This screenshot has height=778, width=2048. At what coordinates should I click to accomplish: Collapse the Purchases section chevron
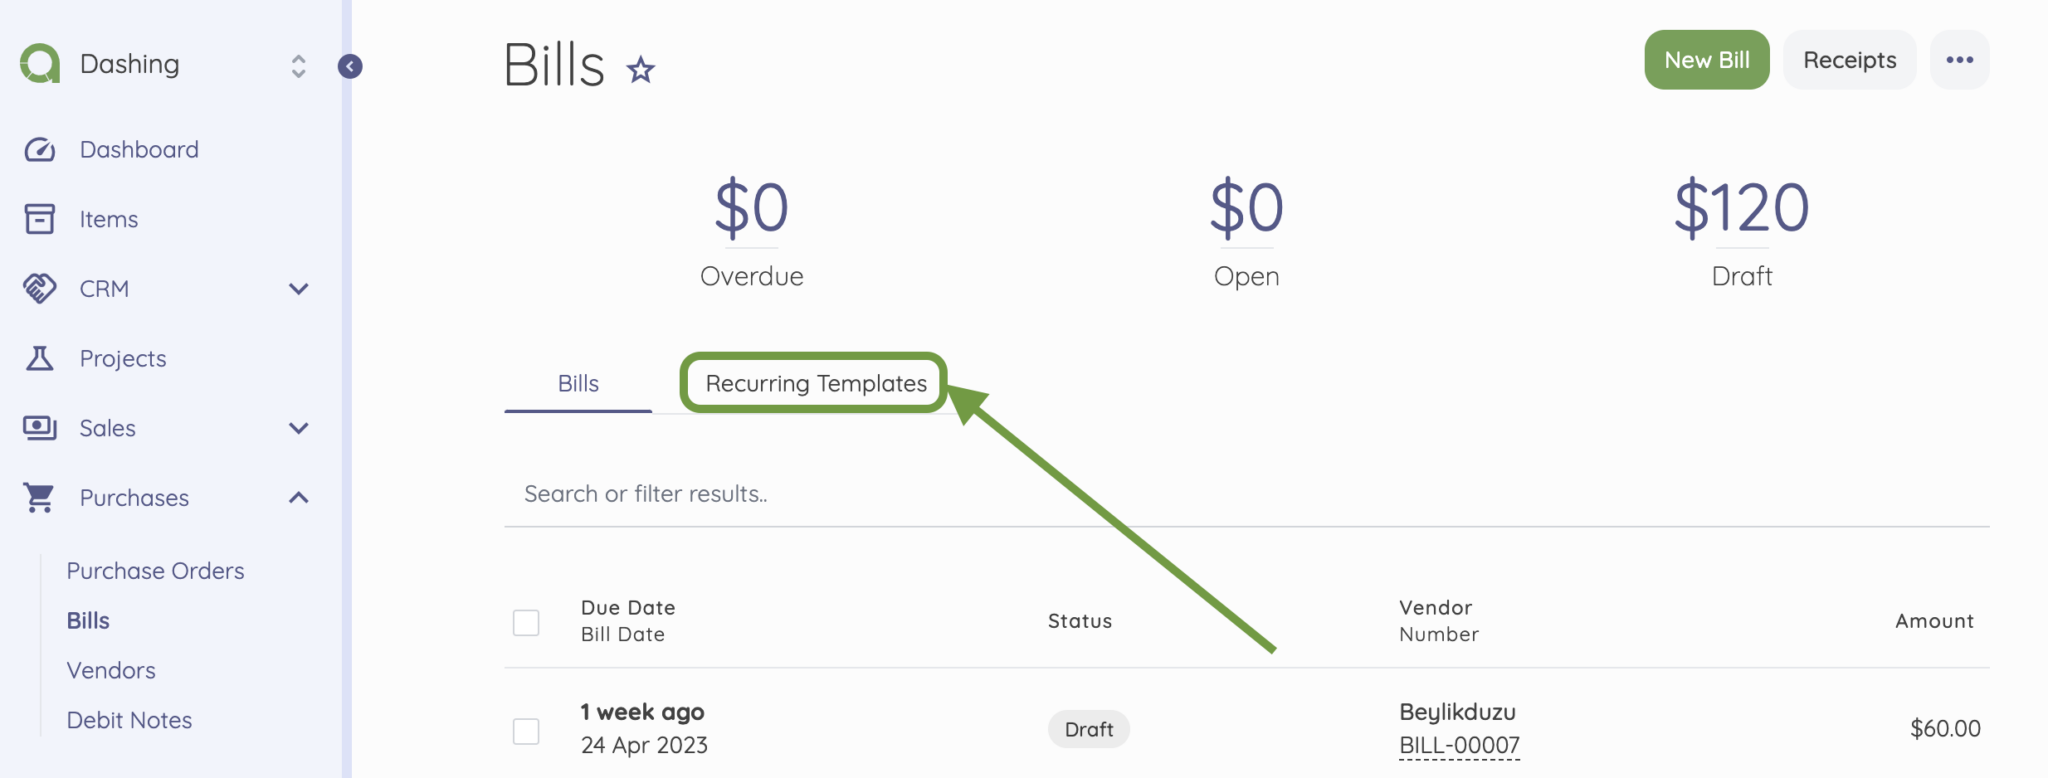tap(298, 497)
